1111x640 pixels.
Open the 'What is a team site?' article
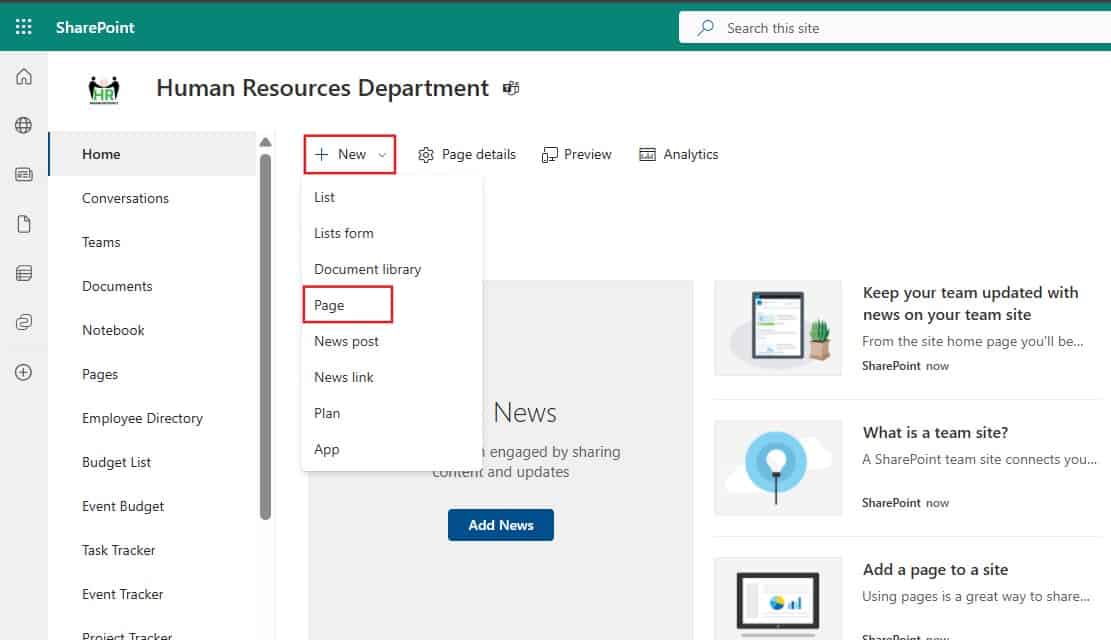935,432
